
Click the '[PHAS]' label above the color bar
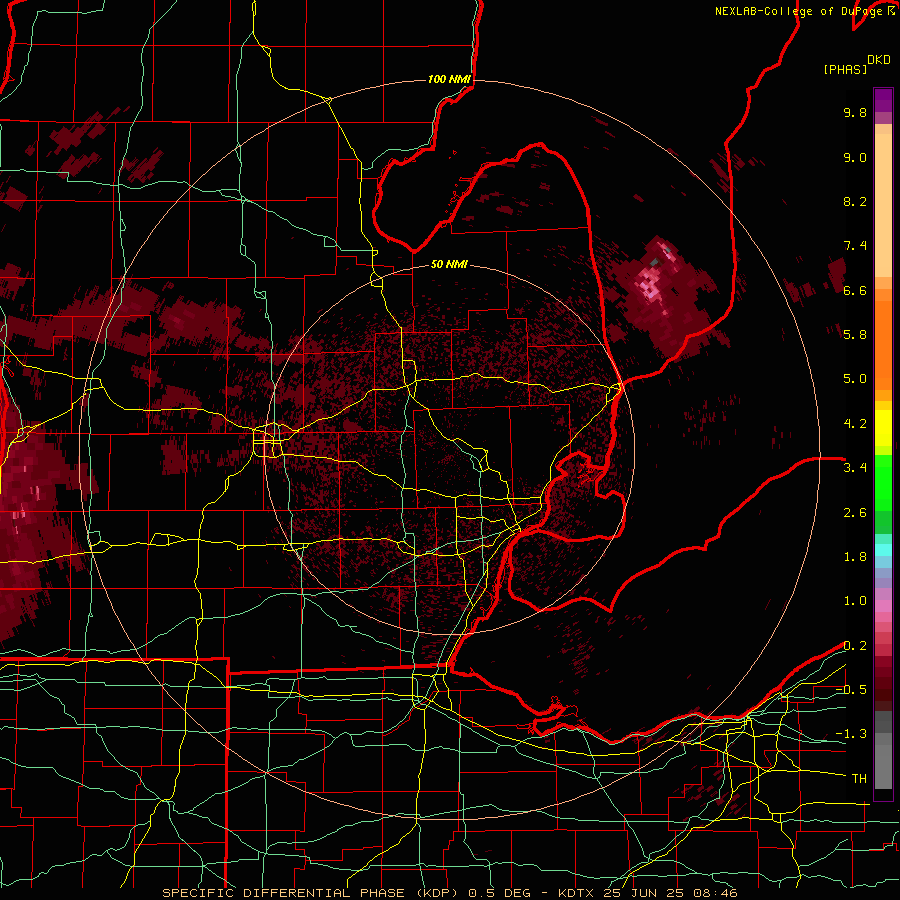point(845,70)
